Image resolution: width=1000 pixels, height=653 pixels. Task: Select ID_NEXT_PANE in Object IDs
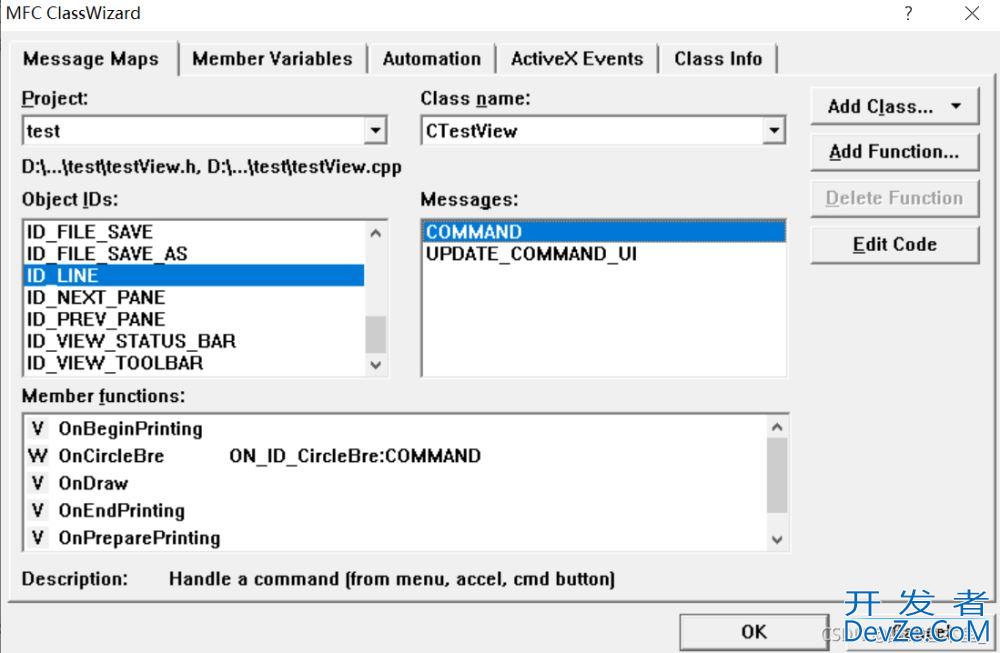(194, 297)
